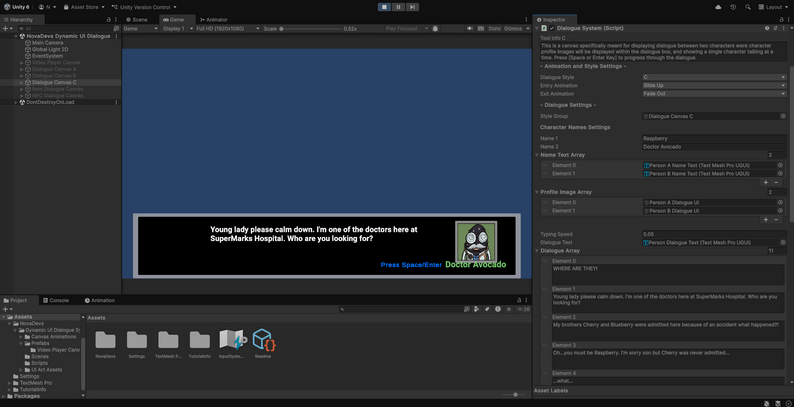Screen dimensions: 794x407
Task: Open the Readme asset in Project
Action: pyautogui.click(x=263, y=344)
